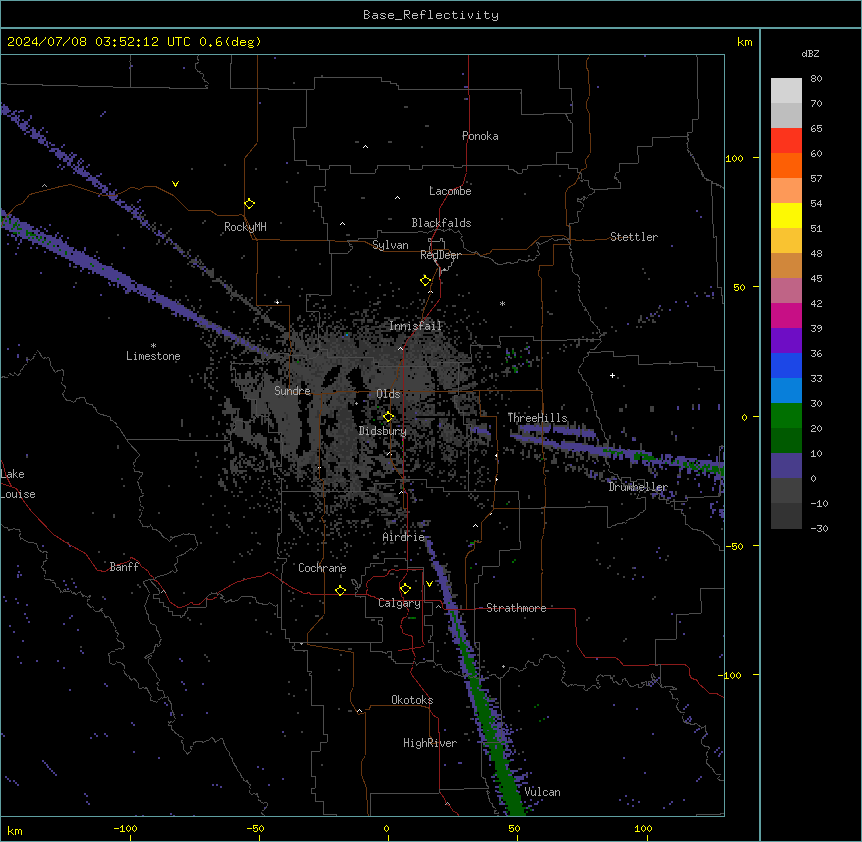
Task: Select the Ponoka city label
Action: point(480,136)
